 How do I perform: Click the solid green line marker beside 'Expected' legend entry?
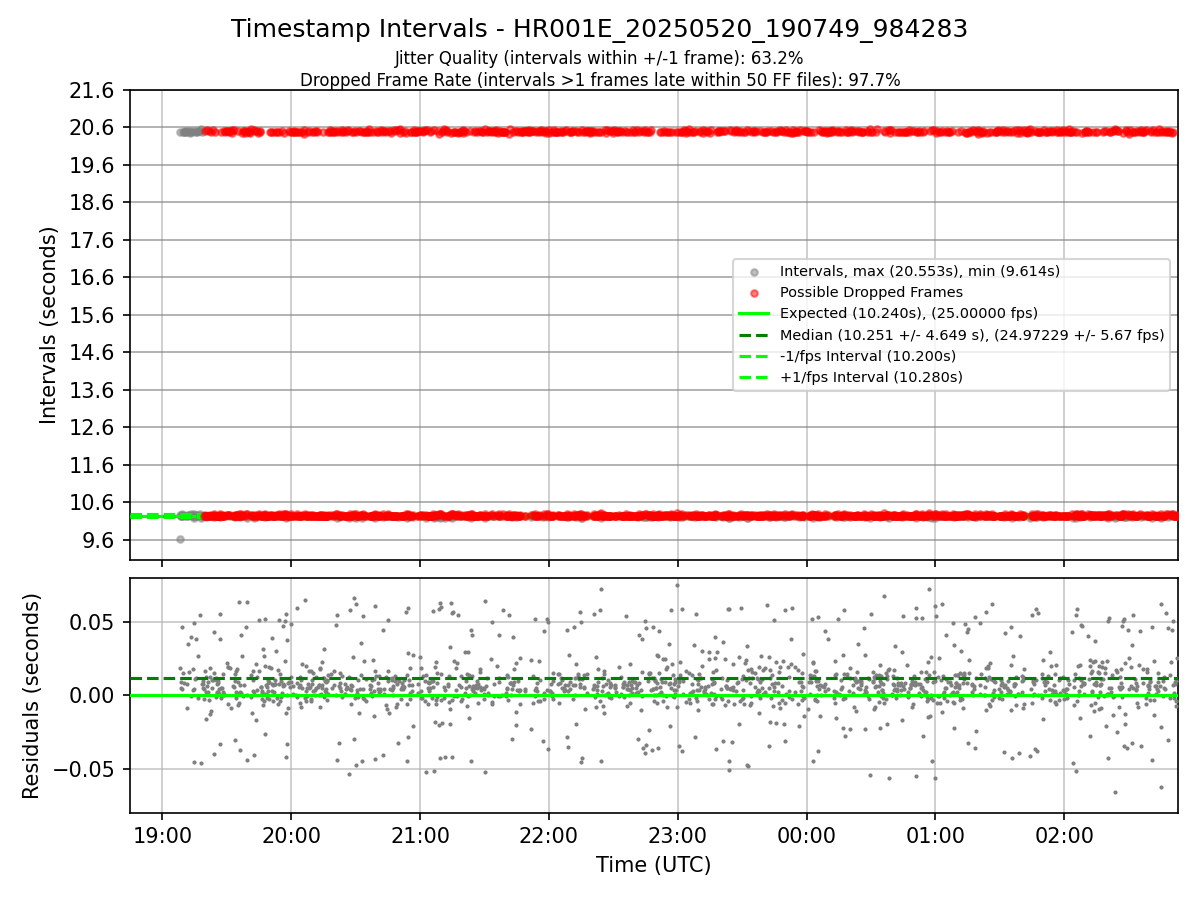754,314
